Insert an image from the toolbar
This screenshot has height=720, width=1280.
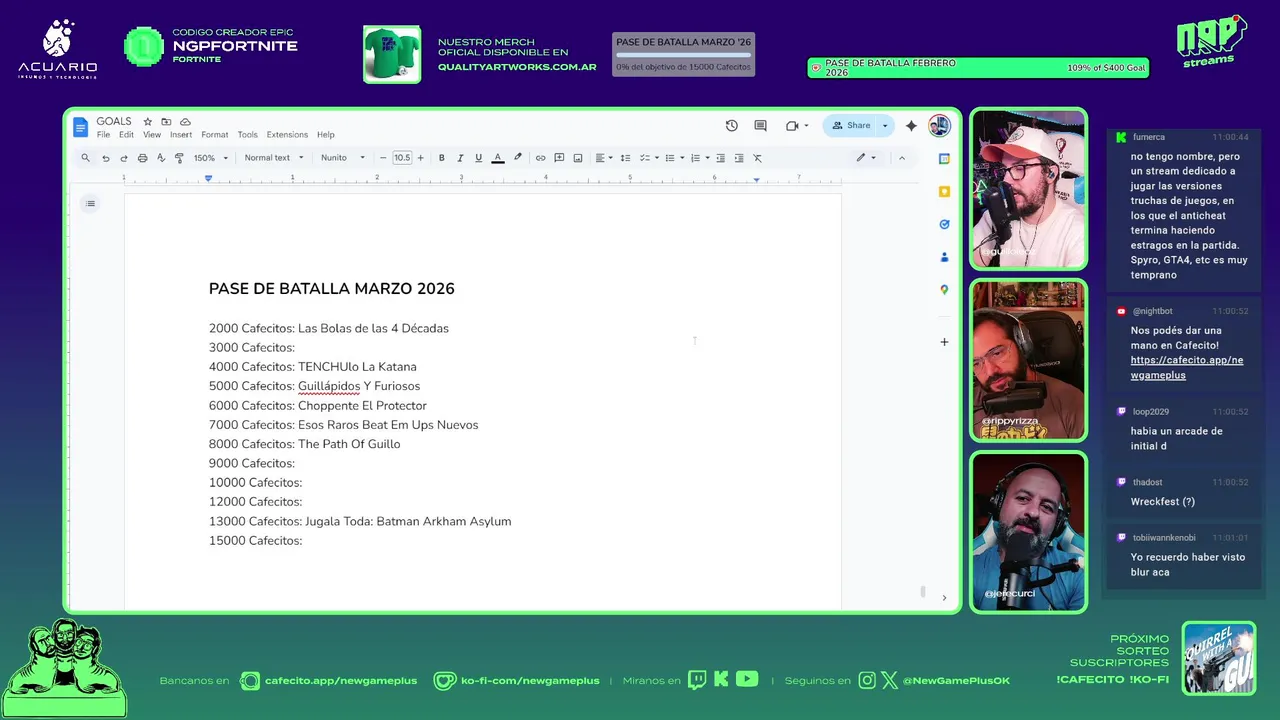click(x=578, y=158)
